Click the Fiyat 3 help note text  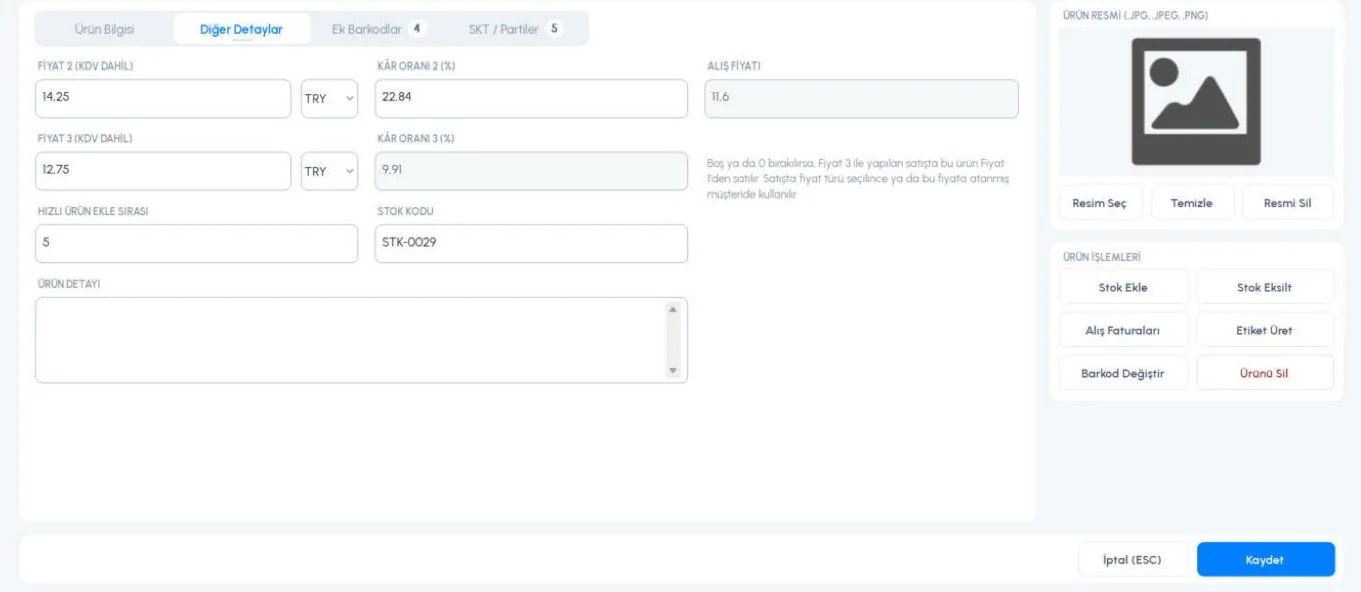pos(856,178)
